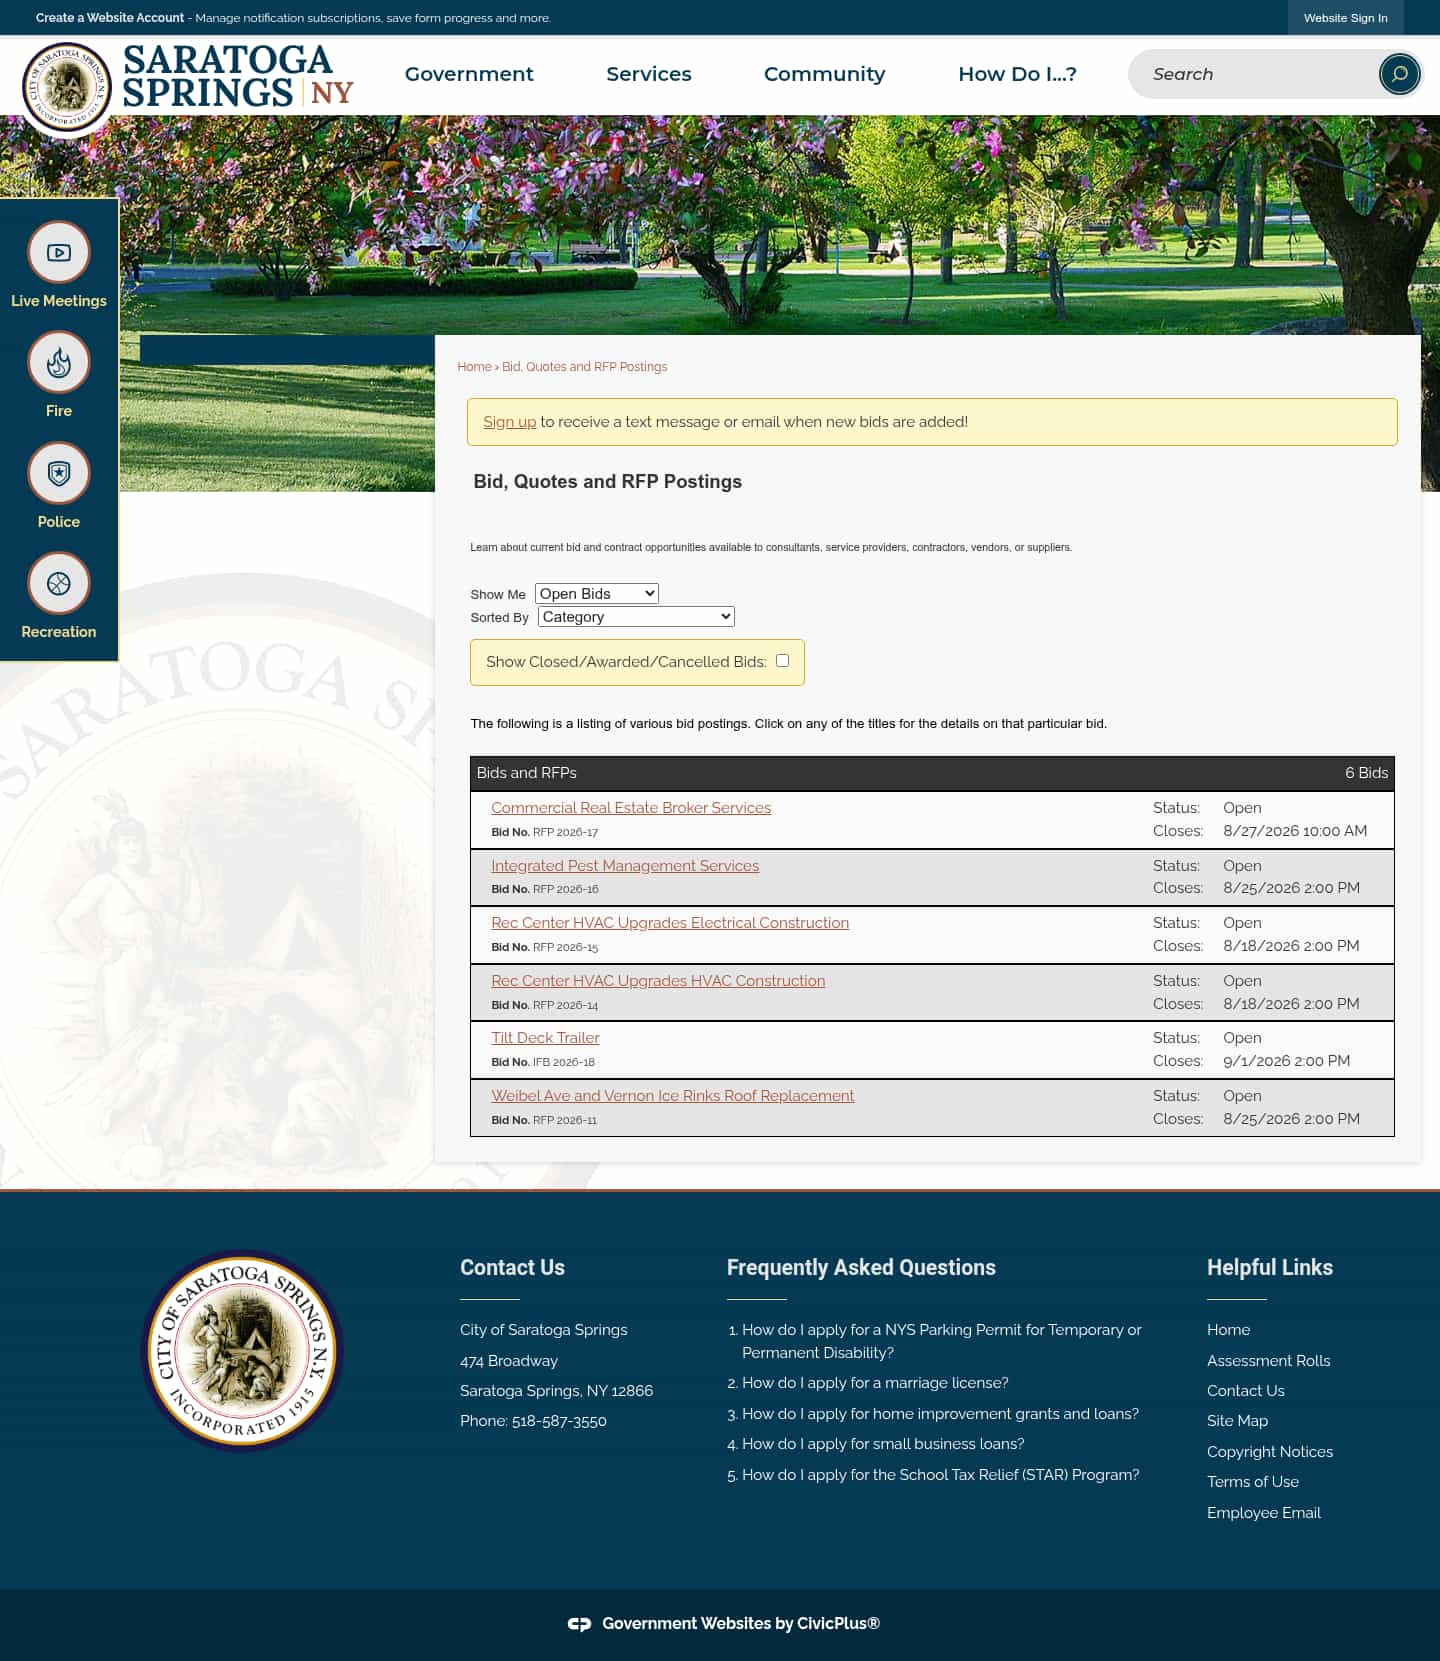Screen dimensions: 1440x1661
Task: Open the Fire department flame icon
Action: pyautogui.click(x=59, y=362)
